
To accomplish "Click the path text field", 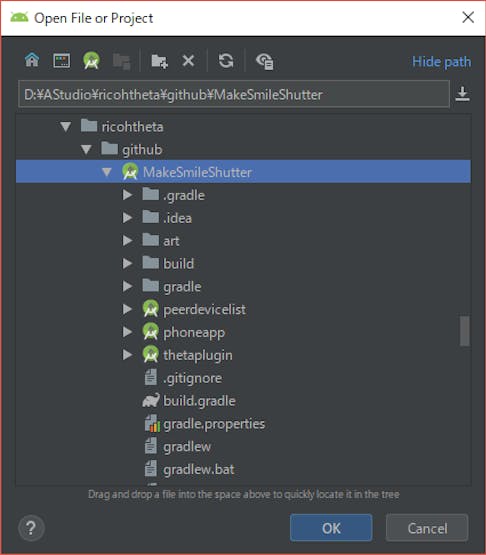I will (234, 94).
